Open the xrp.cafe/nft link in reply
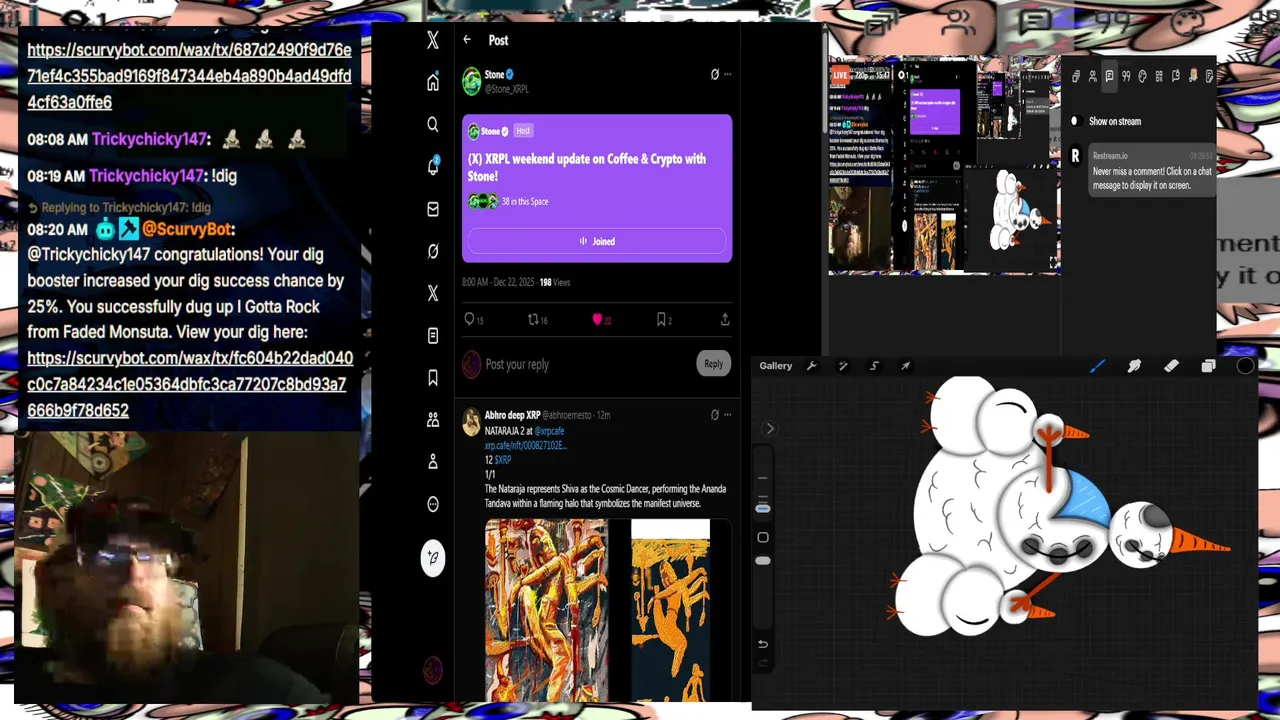The height and width of the screenshot is (720, 1280). pyautogui.click(x=526, y=445)
